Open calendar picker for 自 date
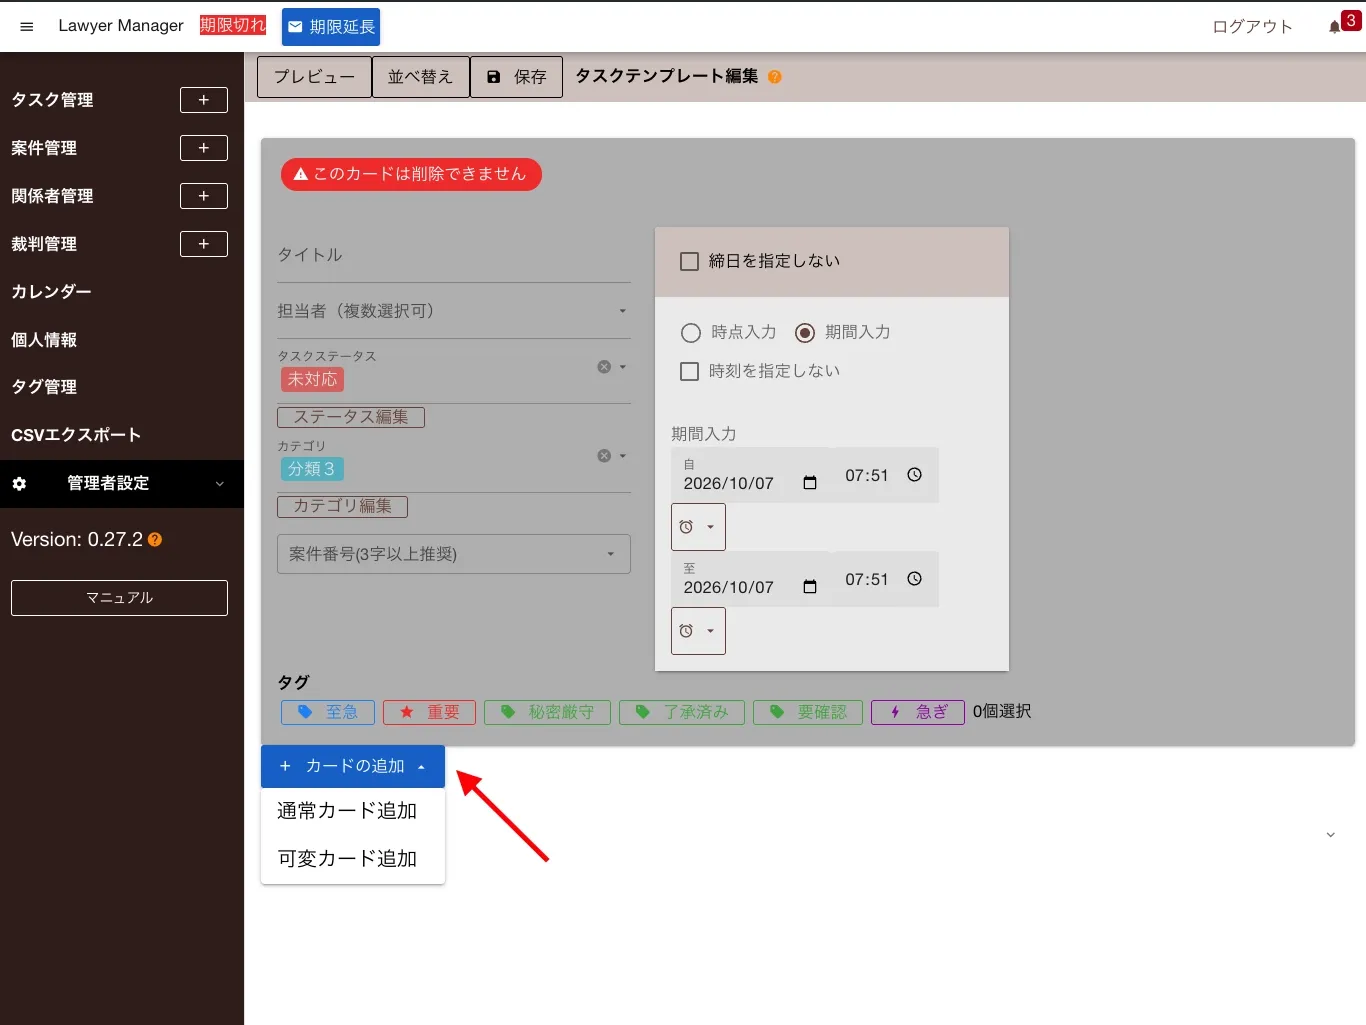 point(810,483)
